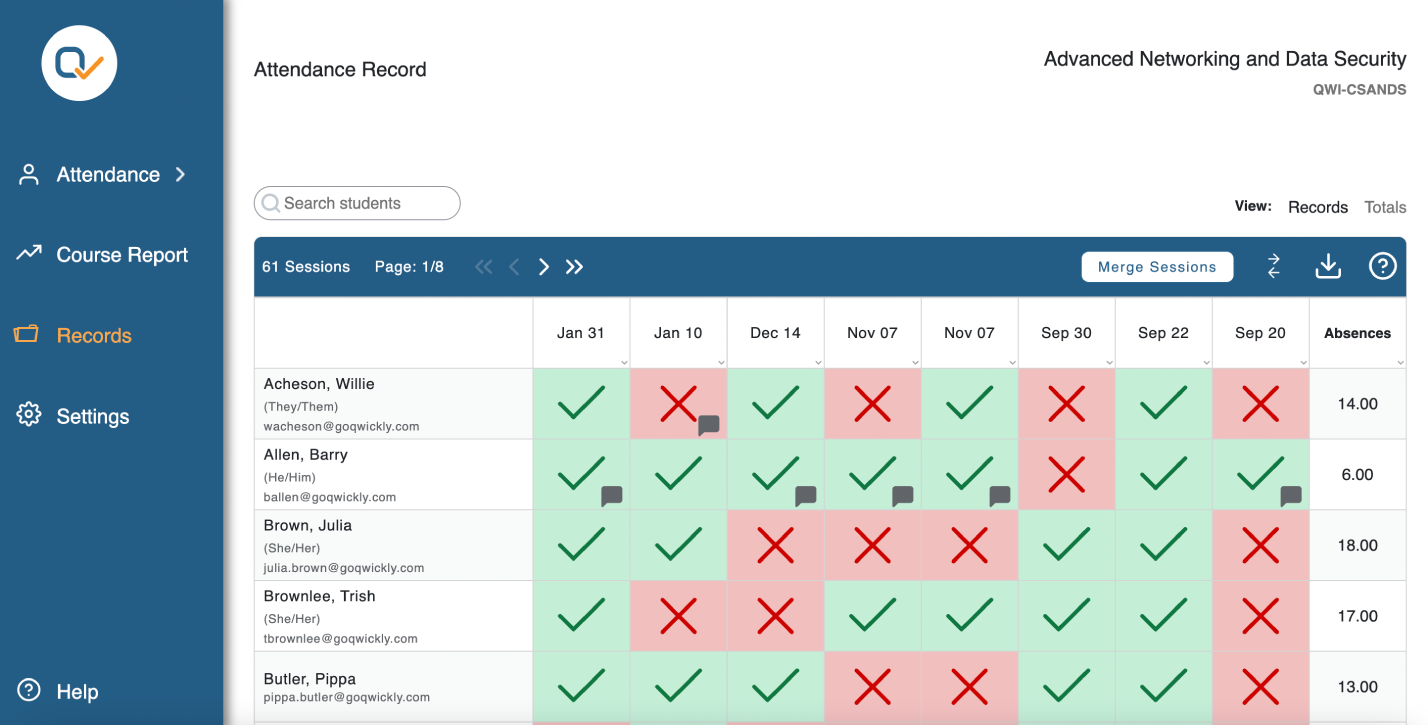Open the Dec 14 column dropdown arrow

tap(818, 362)
